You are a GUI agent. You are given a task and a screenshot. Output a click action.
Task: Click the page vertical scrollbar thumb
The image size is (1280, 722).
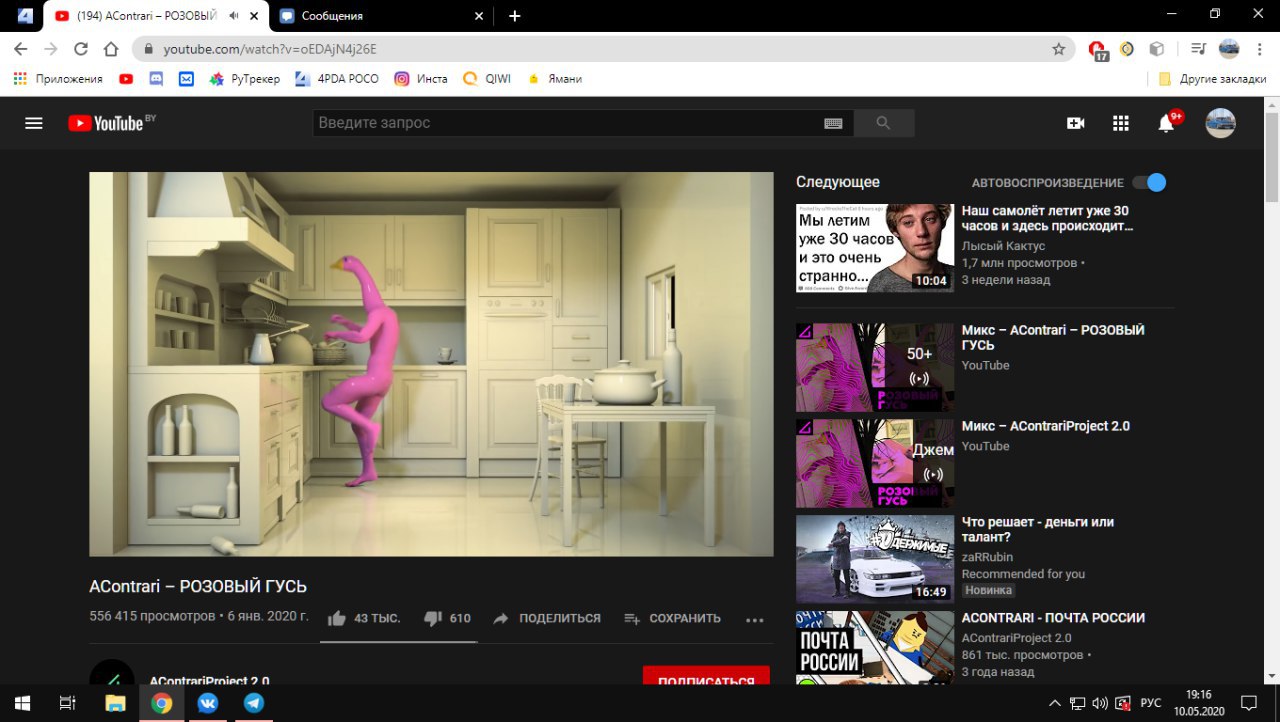click(x=1271, y=156)
